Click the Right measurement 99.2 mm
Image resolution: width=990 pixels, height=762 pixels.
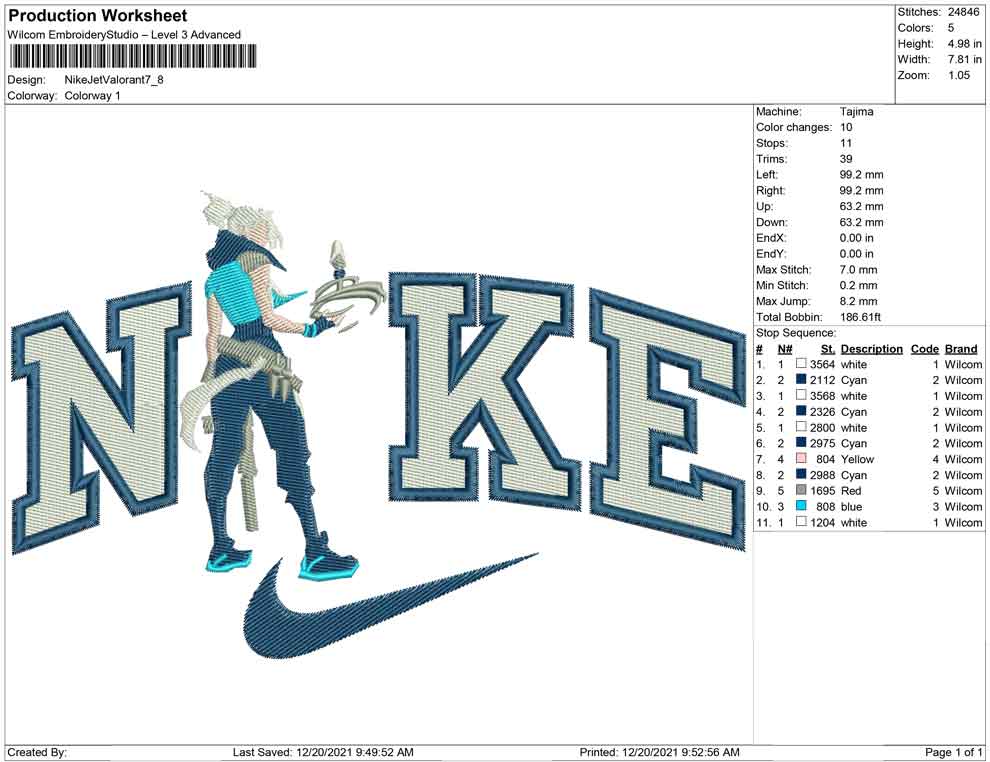point(861,191)
